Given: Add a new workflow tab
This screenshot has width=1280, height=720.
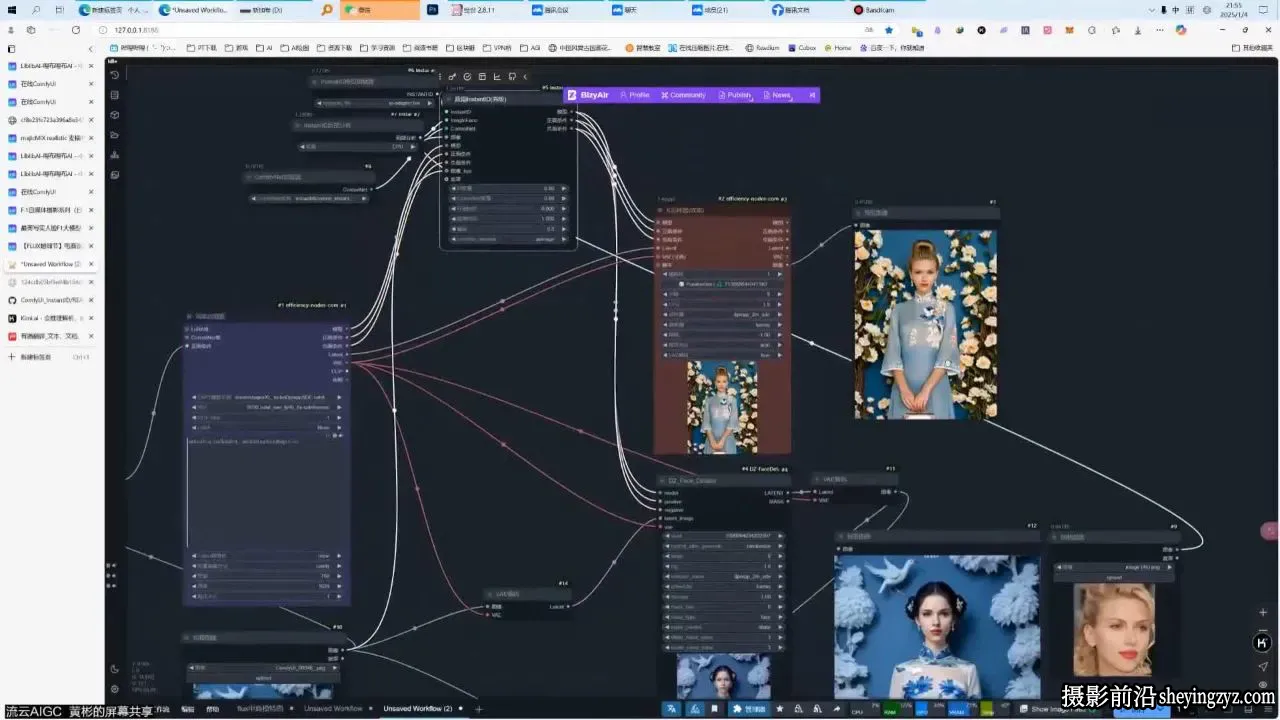Looking at the screenshot, I should [479, 709].
